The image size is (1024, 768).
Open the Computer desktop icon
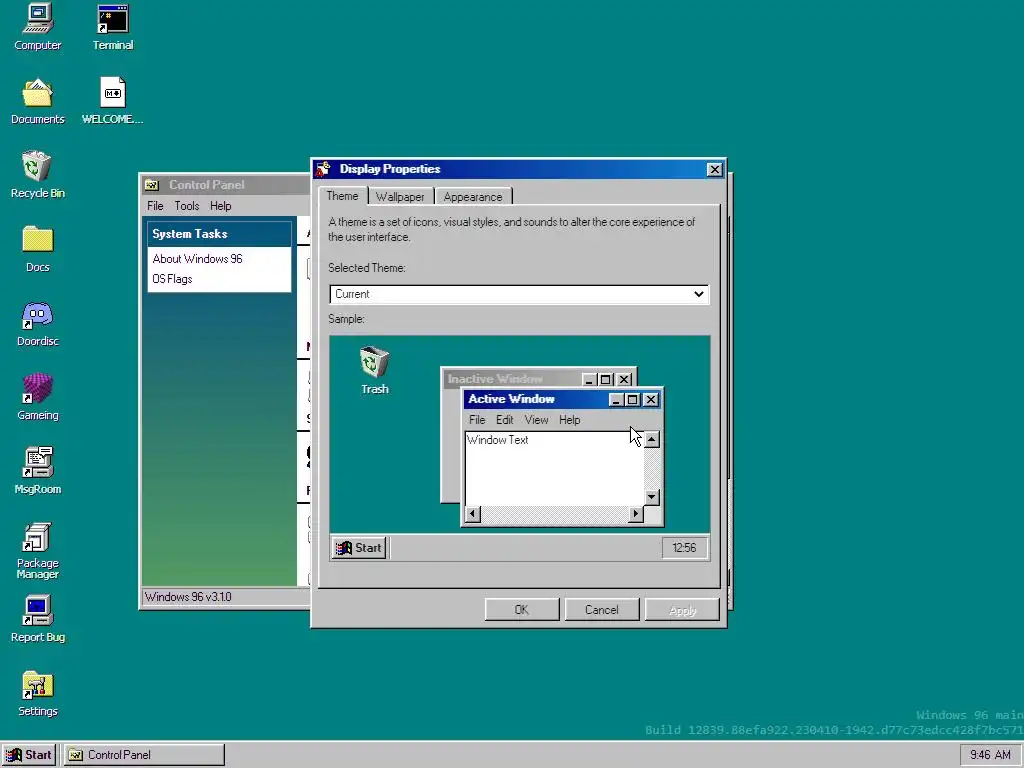click(37, 27)
